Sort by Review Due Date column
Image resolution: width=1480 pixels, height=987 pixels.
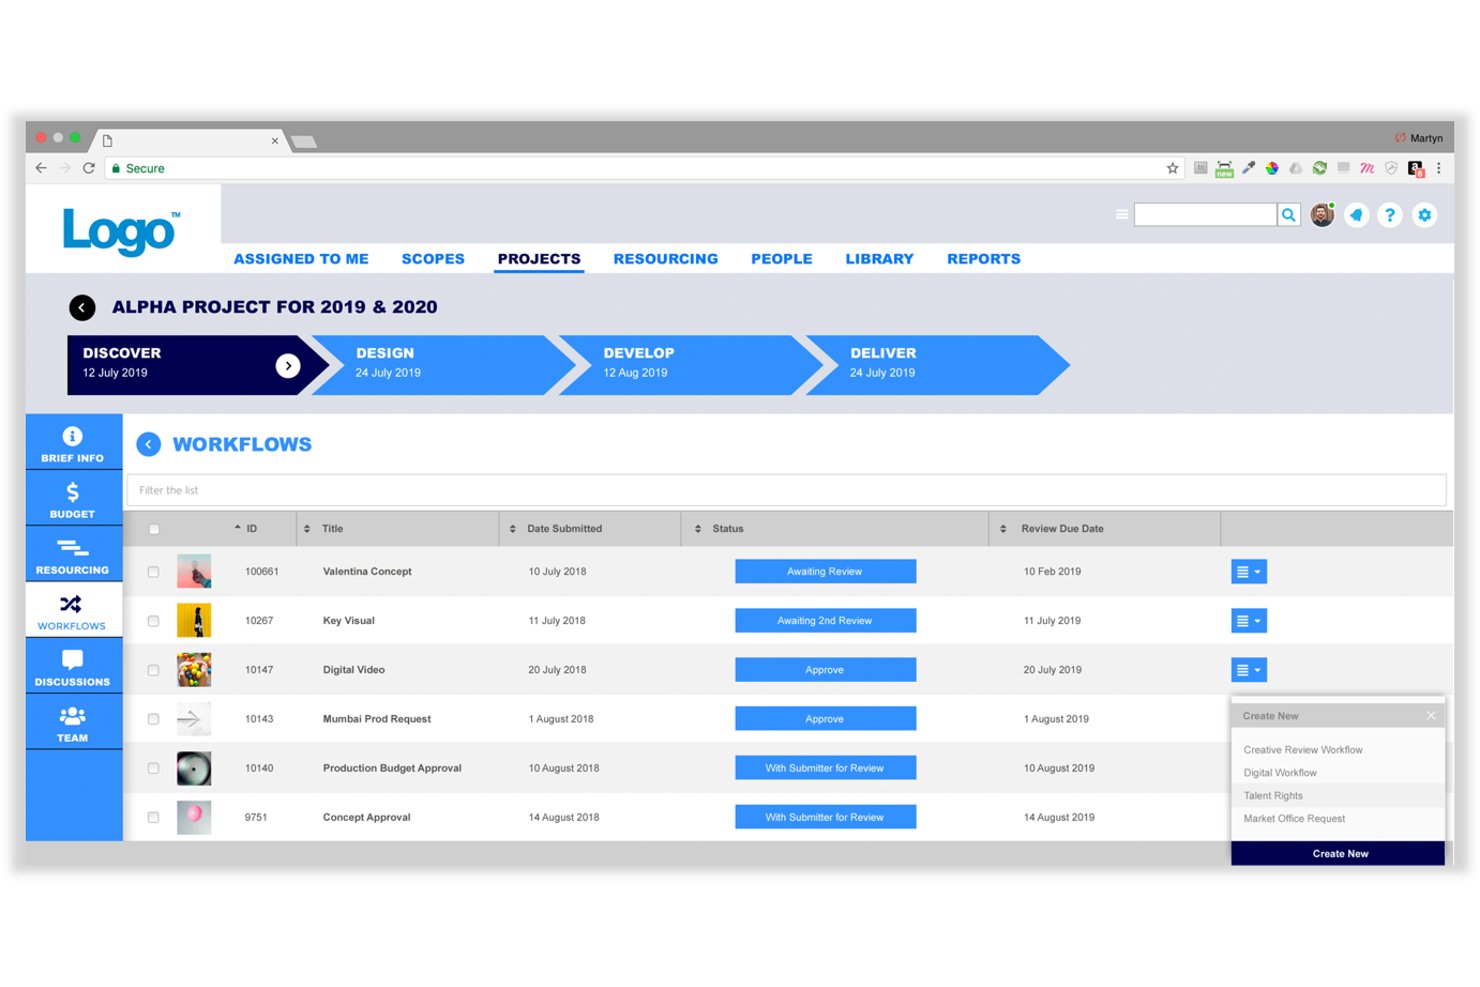click(x=1052, y=529)
